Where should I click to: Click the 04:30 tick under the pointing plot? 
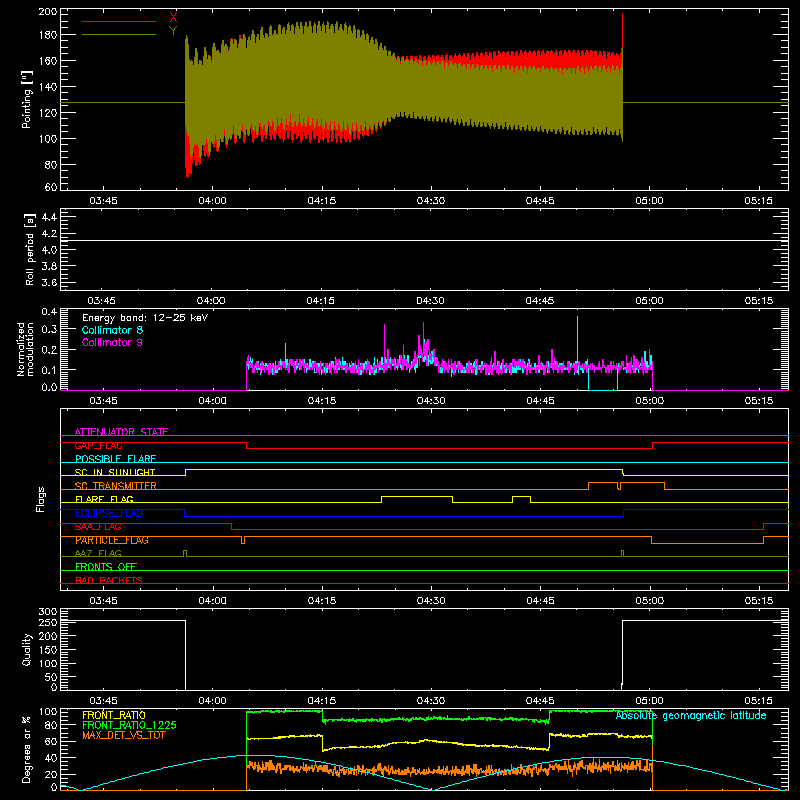(431, 201)
